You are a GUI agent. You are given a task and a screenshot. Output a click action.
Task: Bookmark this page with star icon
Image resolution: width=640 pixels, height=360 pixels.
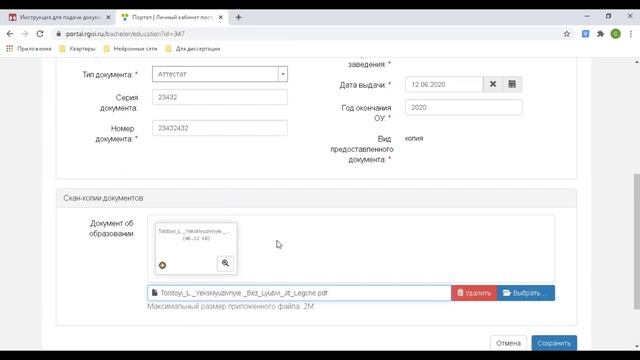point(567,34)
